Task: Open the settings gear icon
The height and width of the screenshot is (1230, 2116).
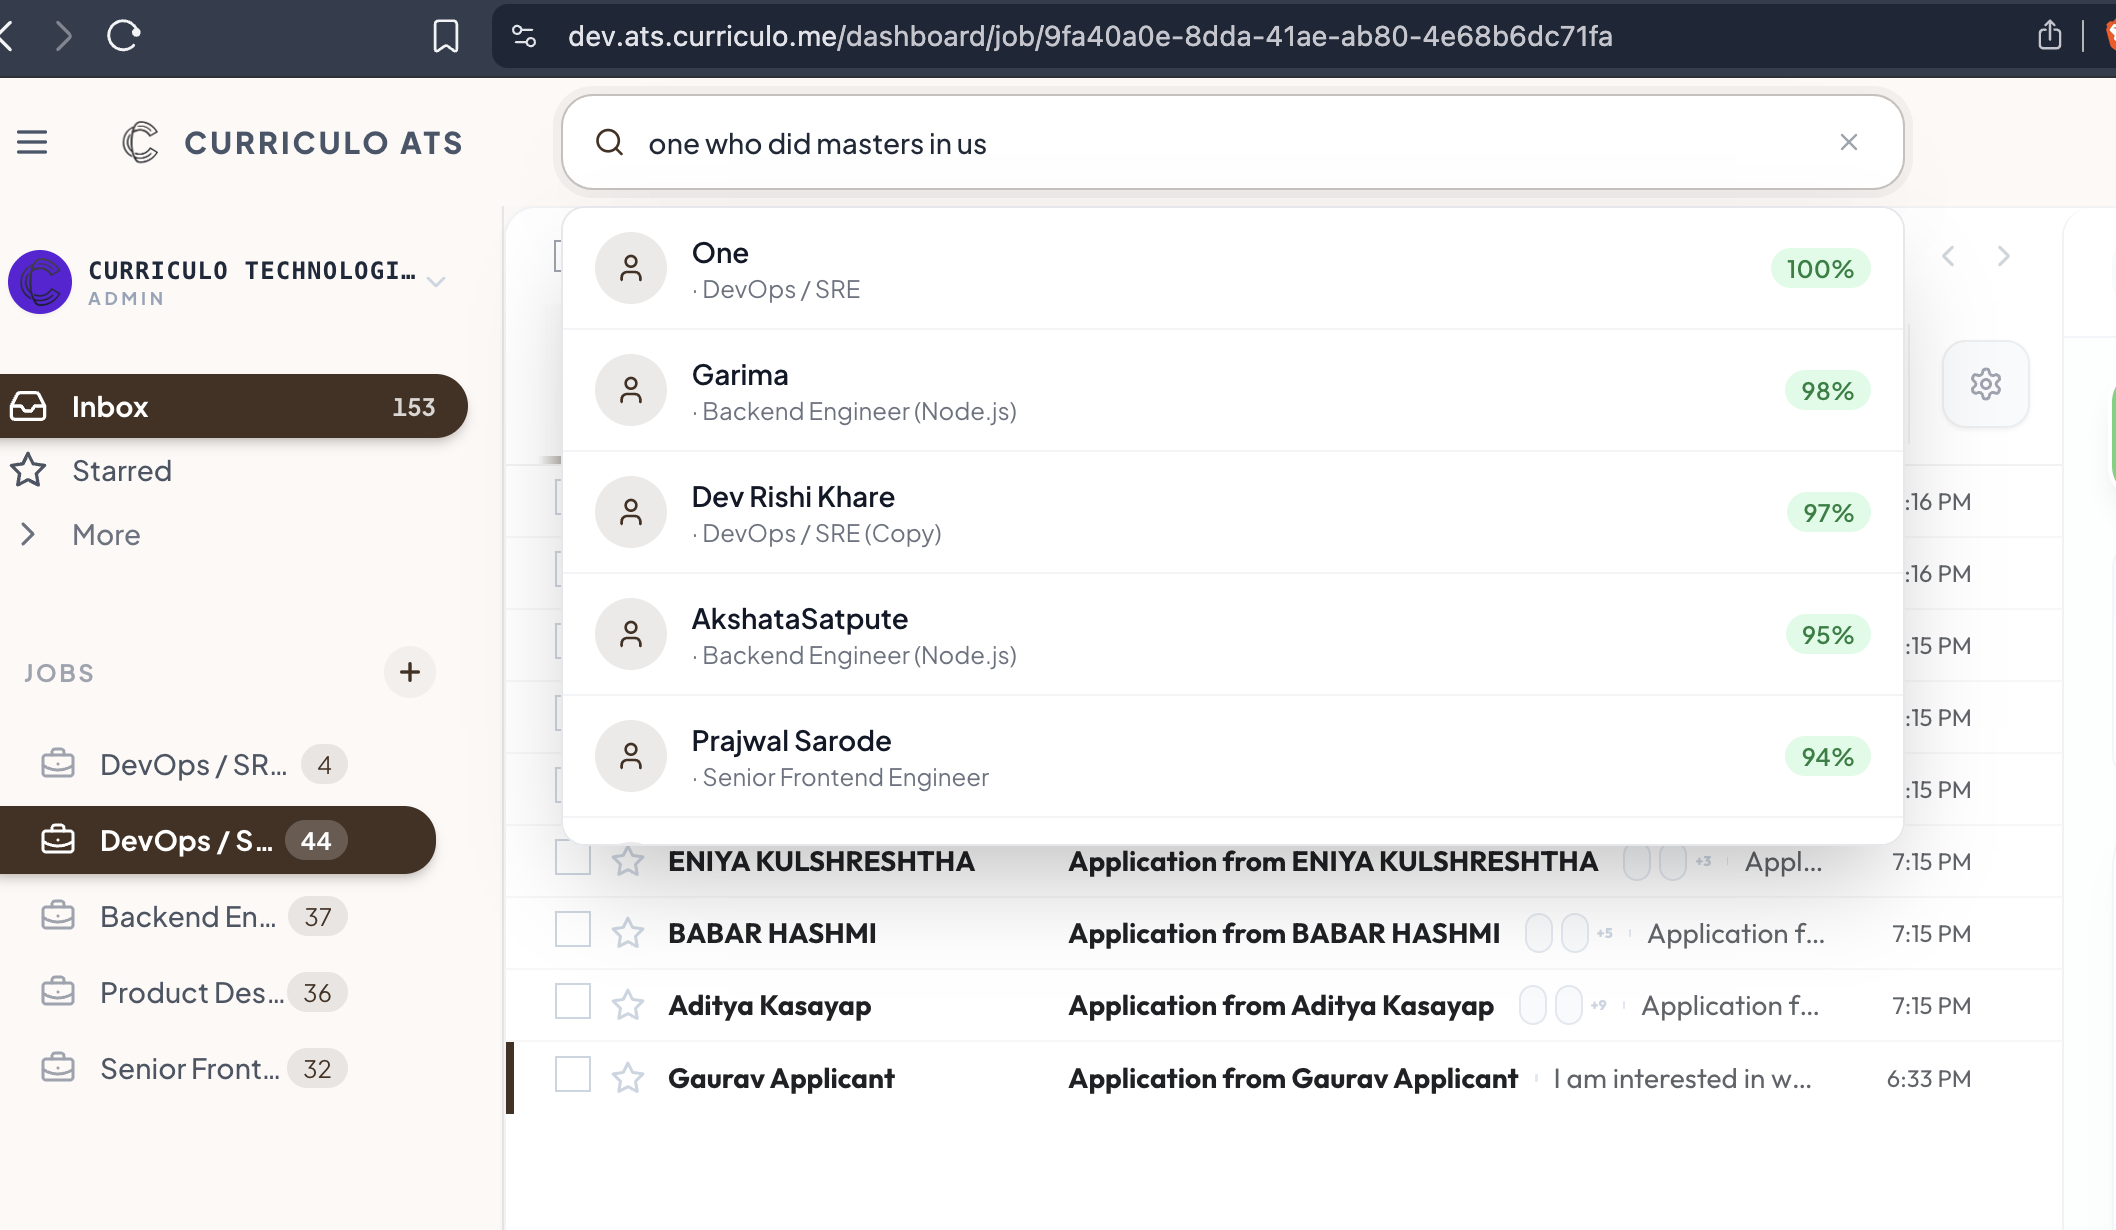Action: point(1985,384)
